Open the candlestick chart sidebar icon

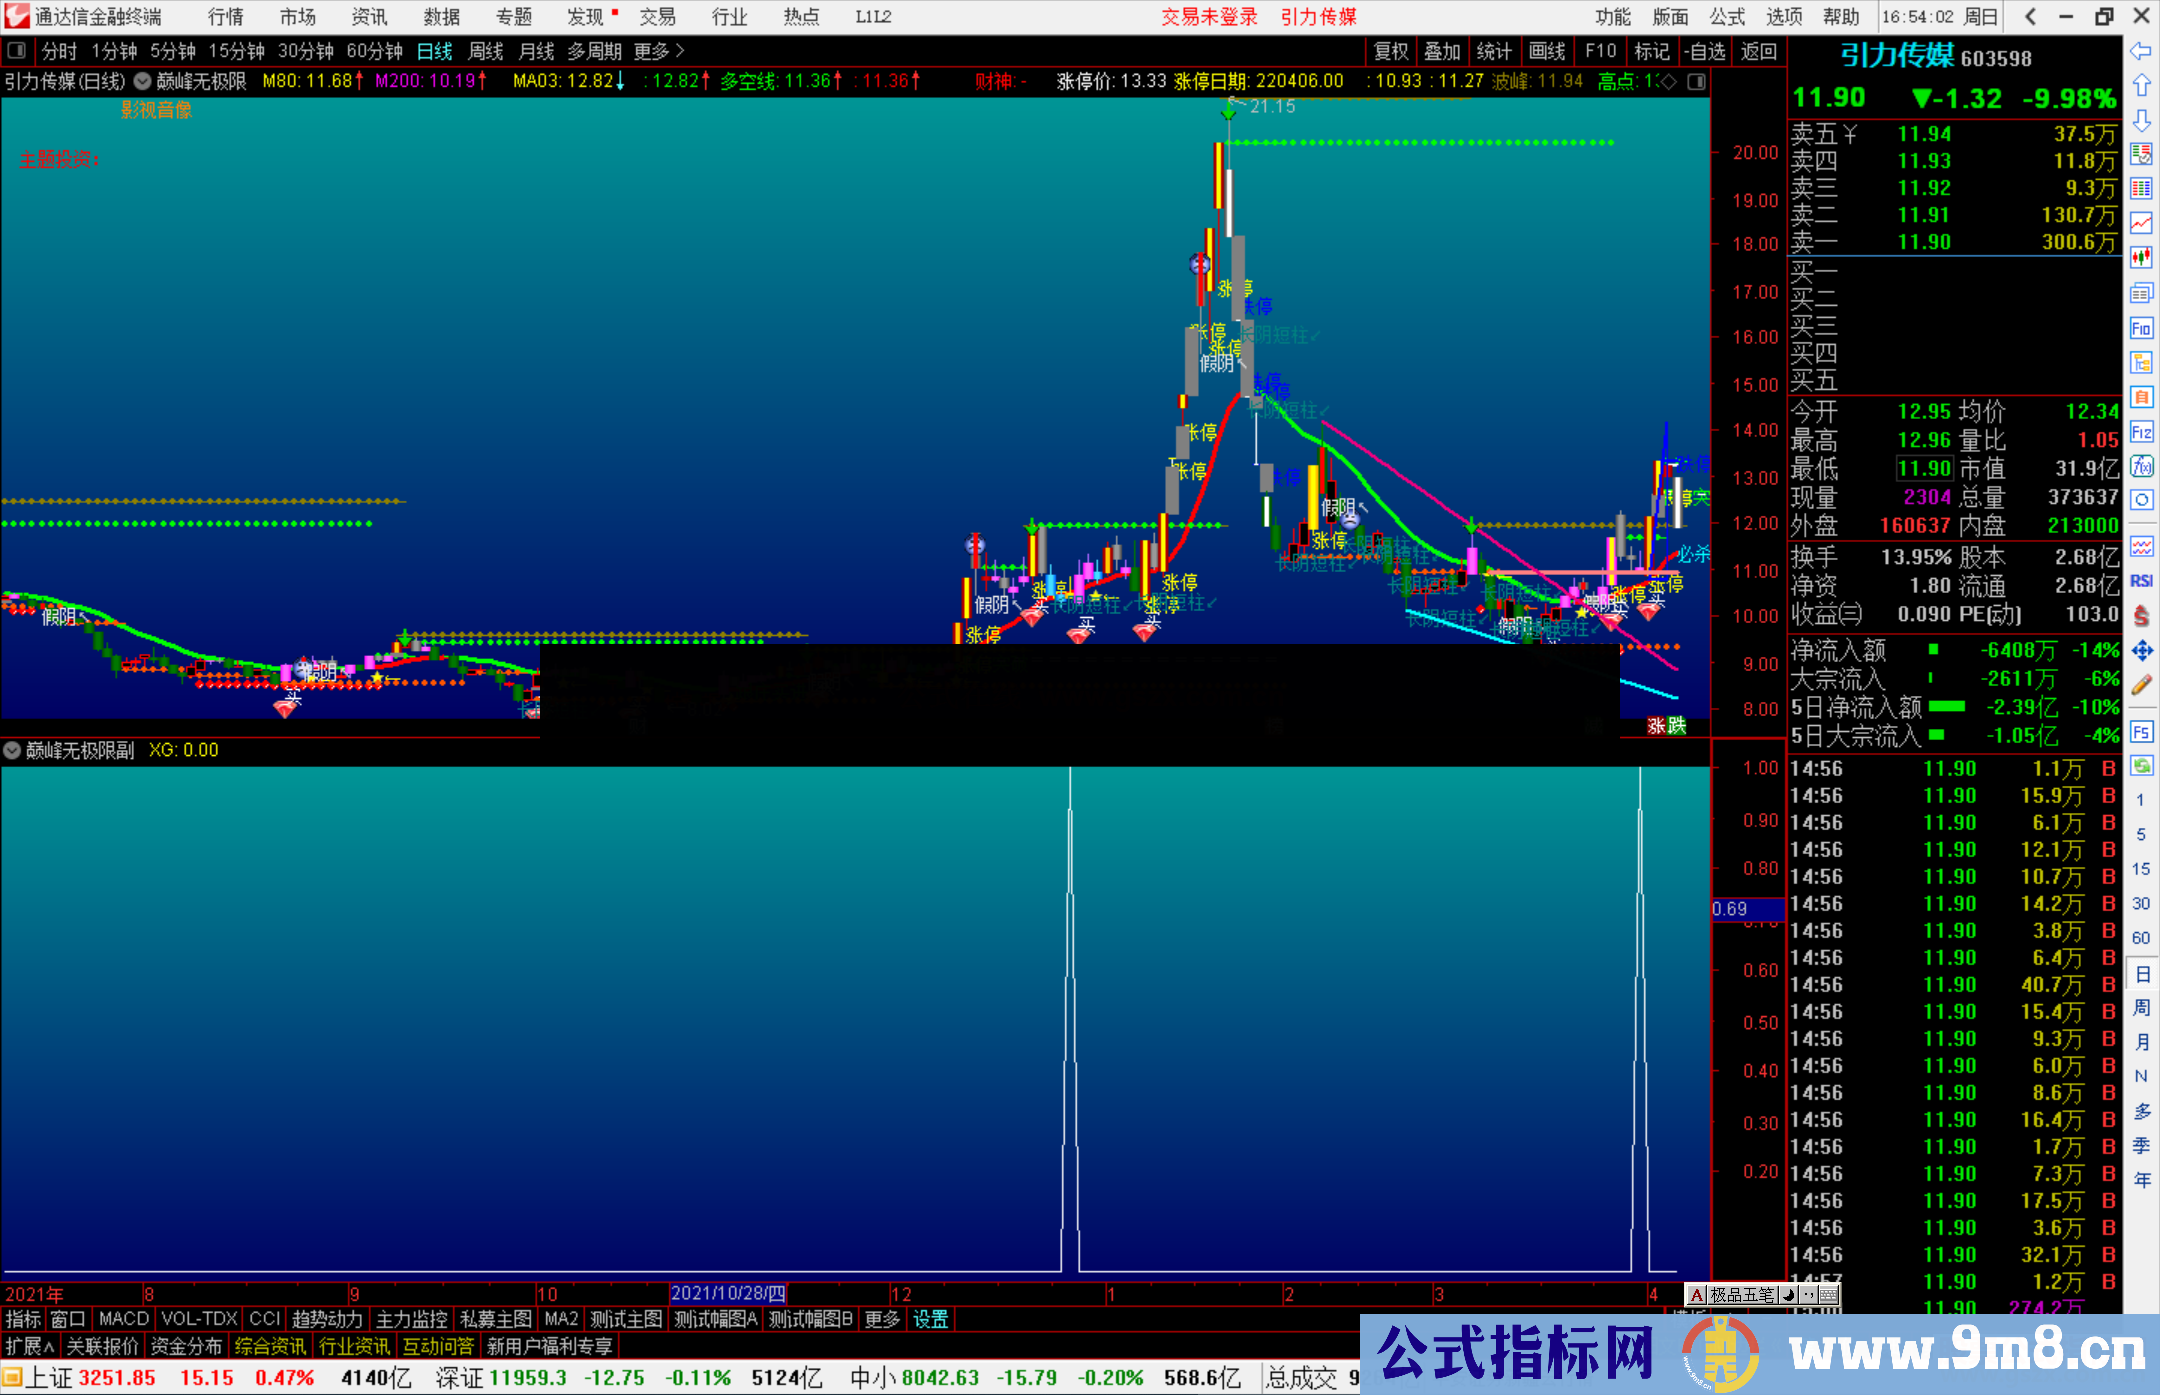tap(2141, 257)
